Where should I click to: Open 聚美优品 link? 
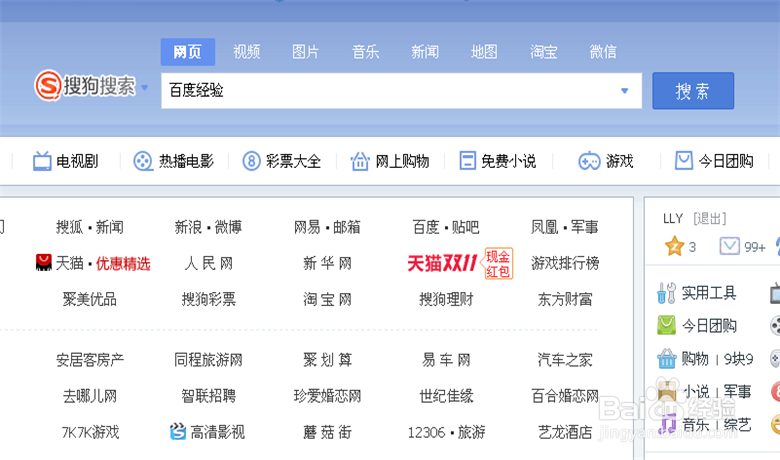[90, 299]
